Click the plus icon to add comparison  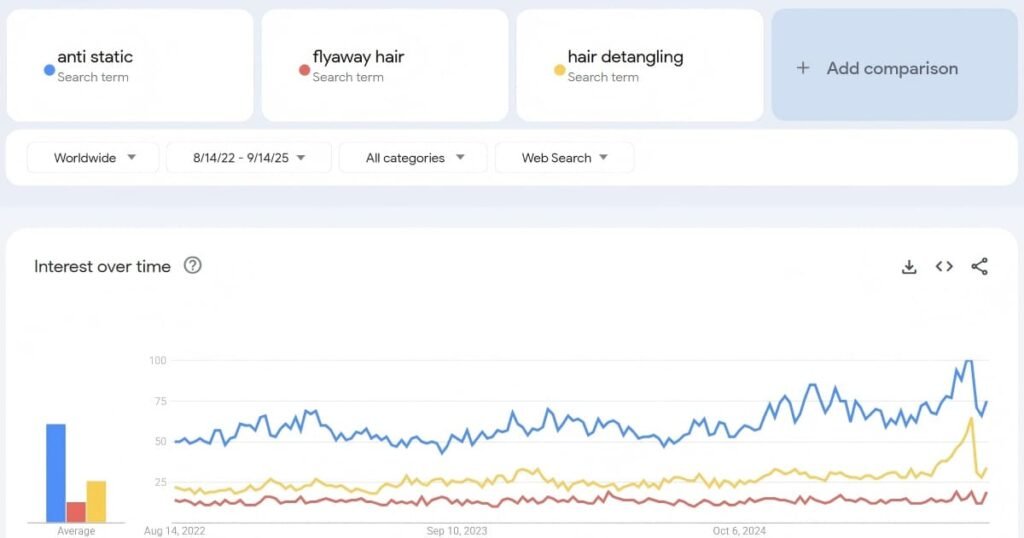click(802, 68)
